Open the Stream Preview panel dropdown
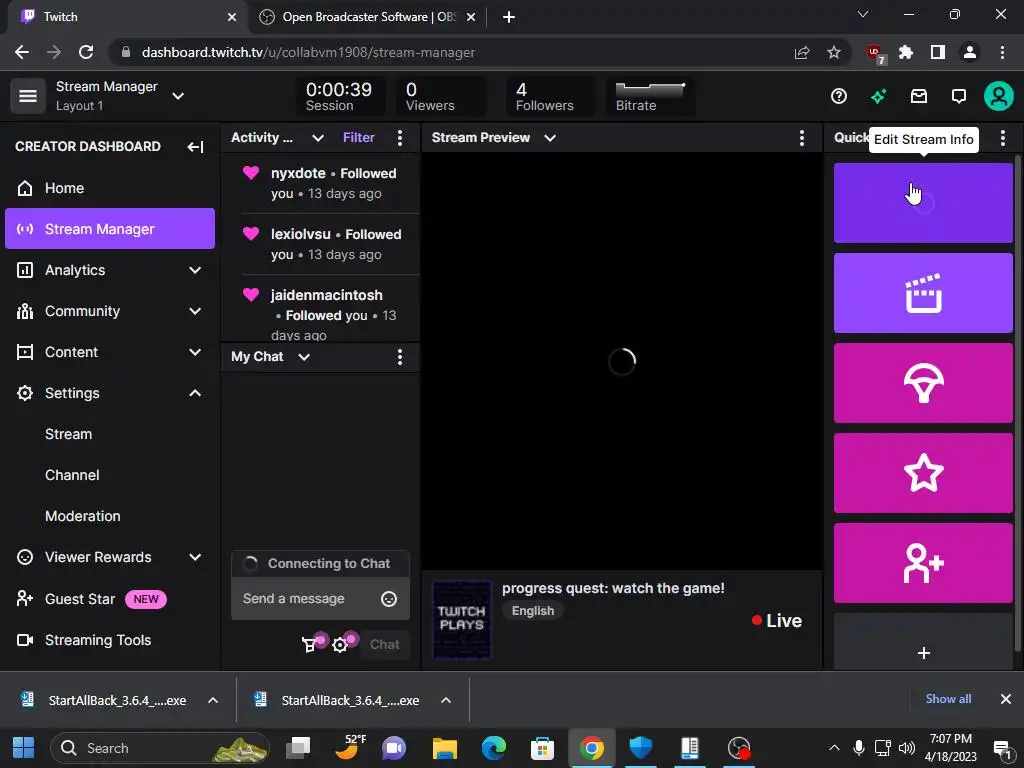The image size is (1024, 768). 550,138
